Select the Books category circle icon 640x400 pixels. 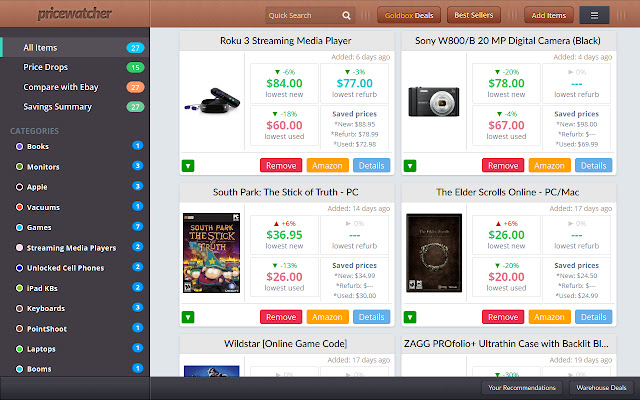(19, 146)
